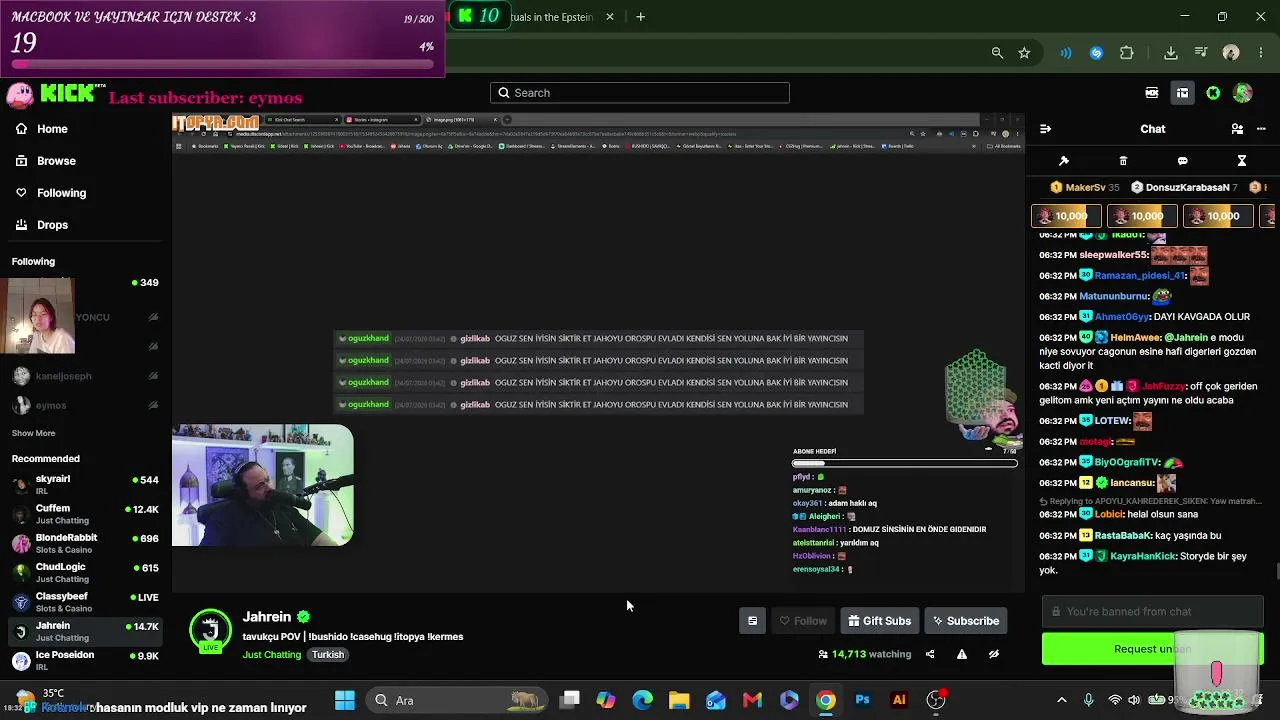Viewport: 1280px width, 720px height.
Task: Toggle the microphone tray icon
Action: pyautogui.click(x=1089, y=700)
